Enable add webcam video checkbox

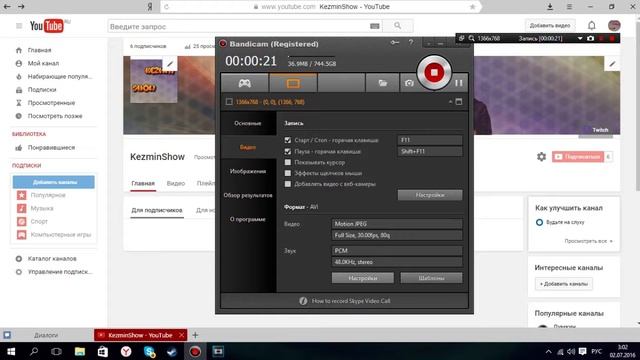(288, 184)
